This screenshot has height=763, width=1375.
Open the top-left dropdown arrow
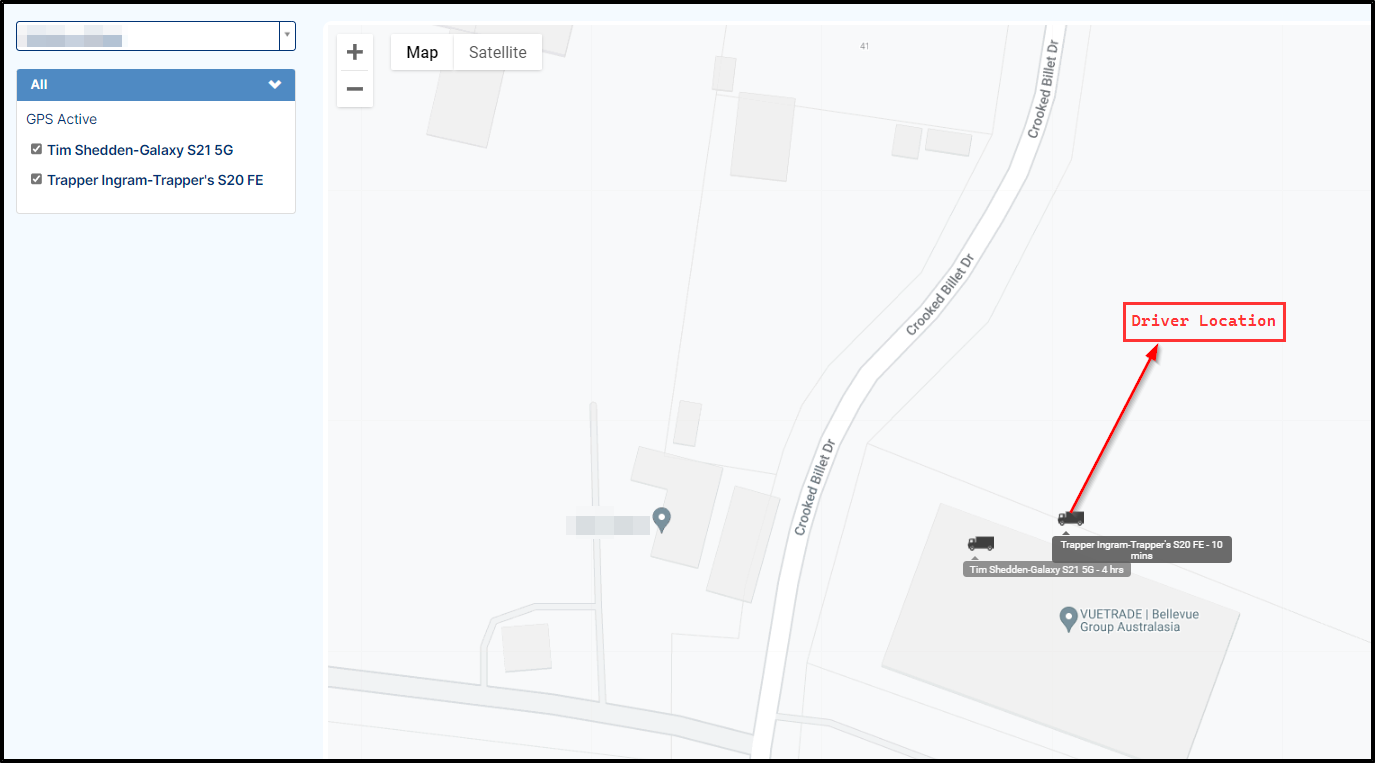pos(287,35)
